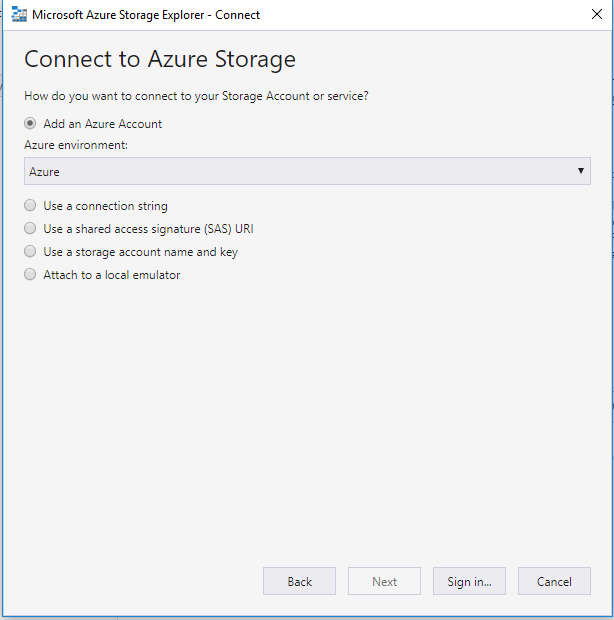
Task: Choose Use a connection string option
Action: pos(30,205)
